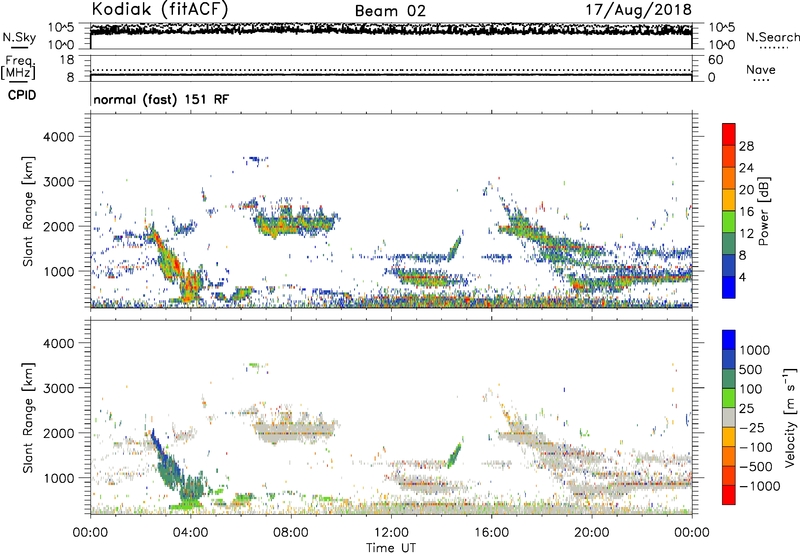The height and width of the screenshot is (554, 800).
Task: Click the gray band of Velocity colorbar
Action: coord(729,417)
